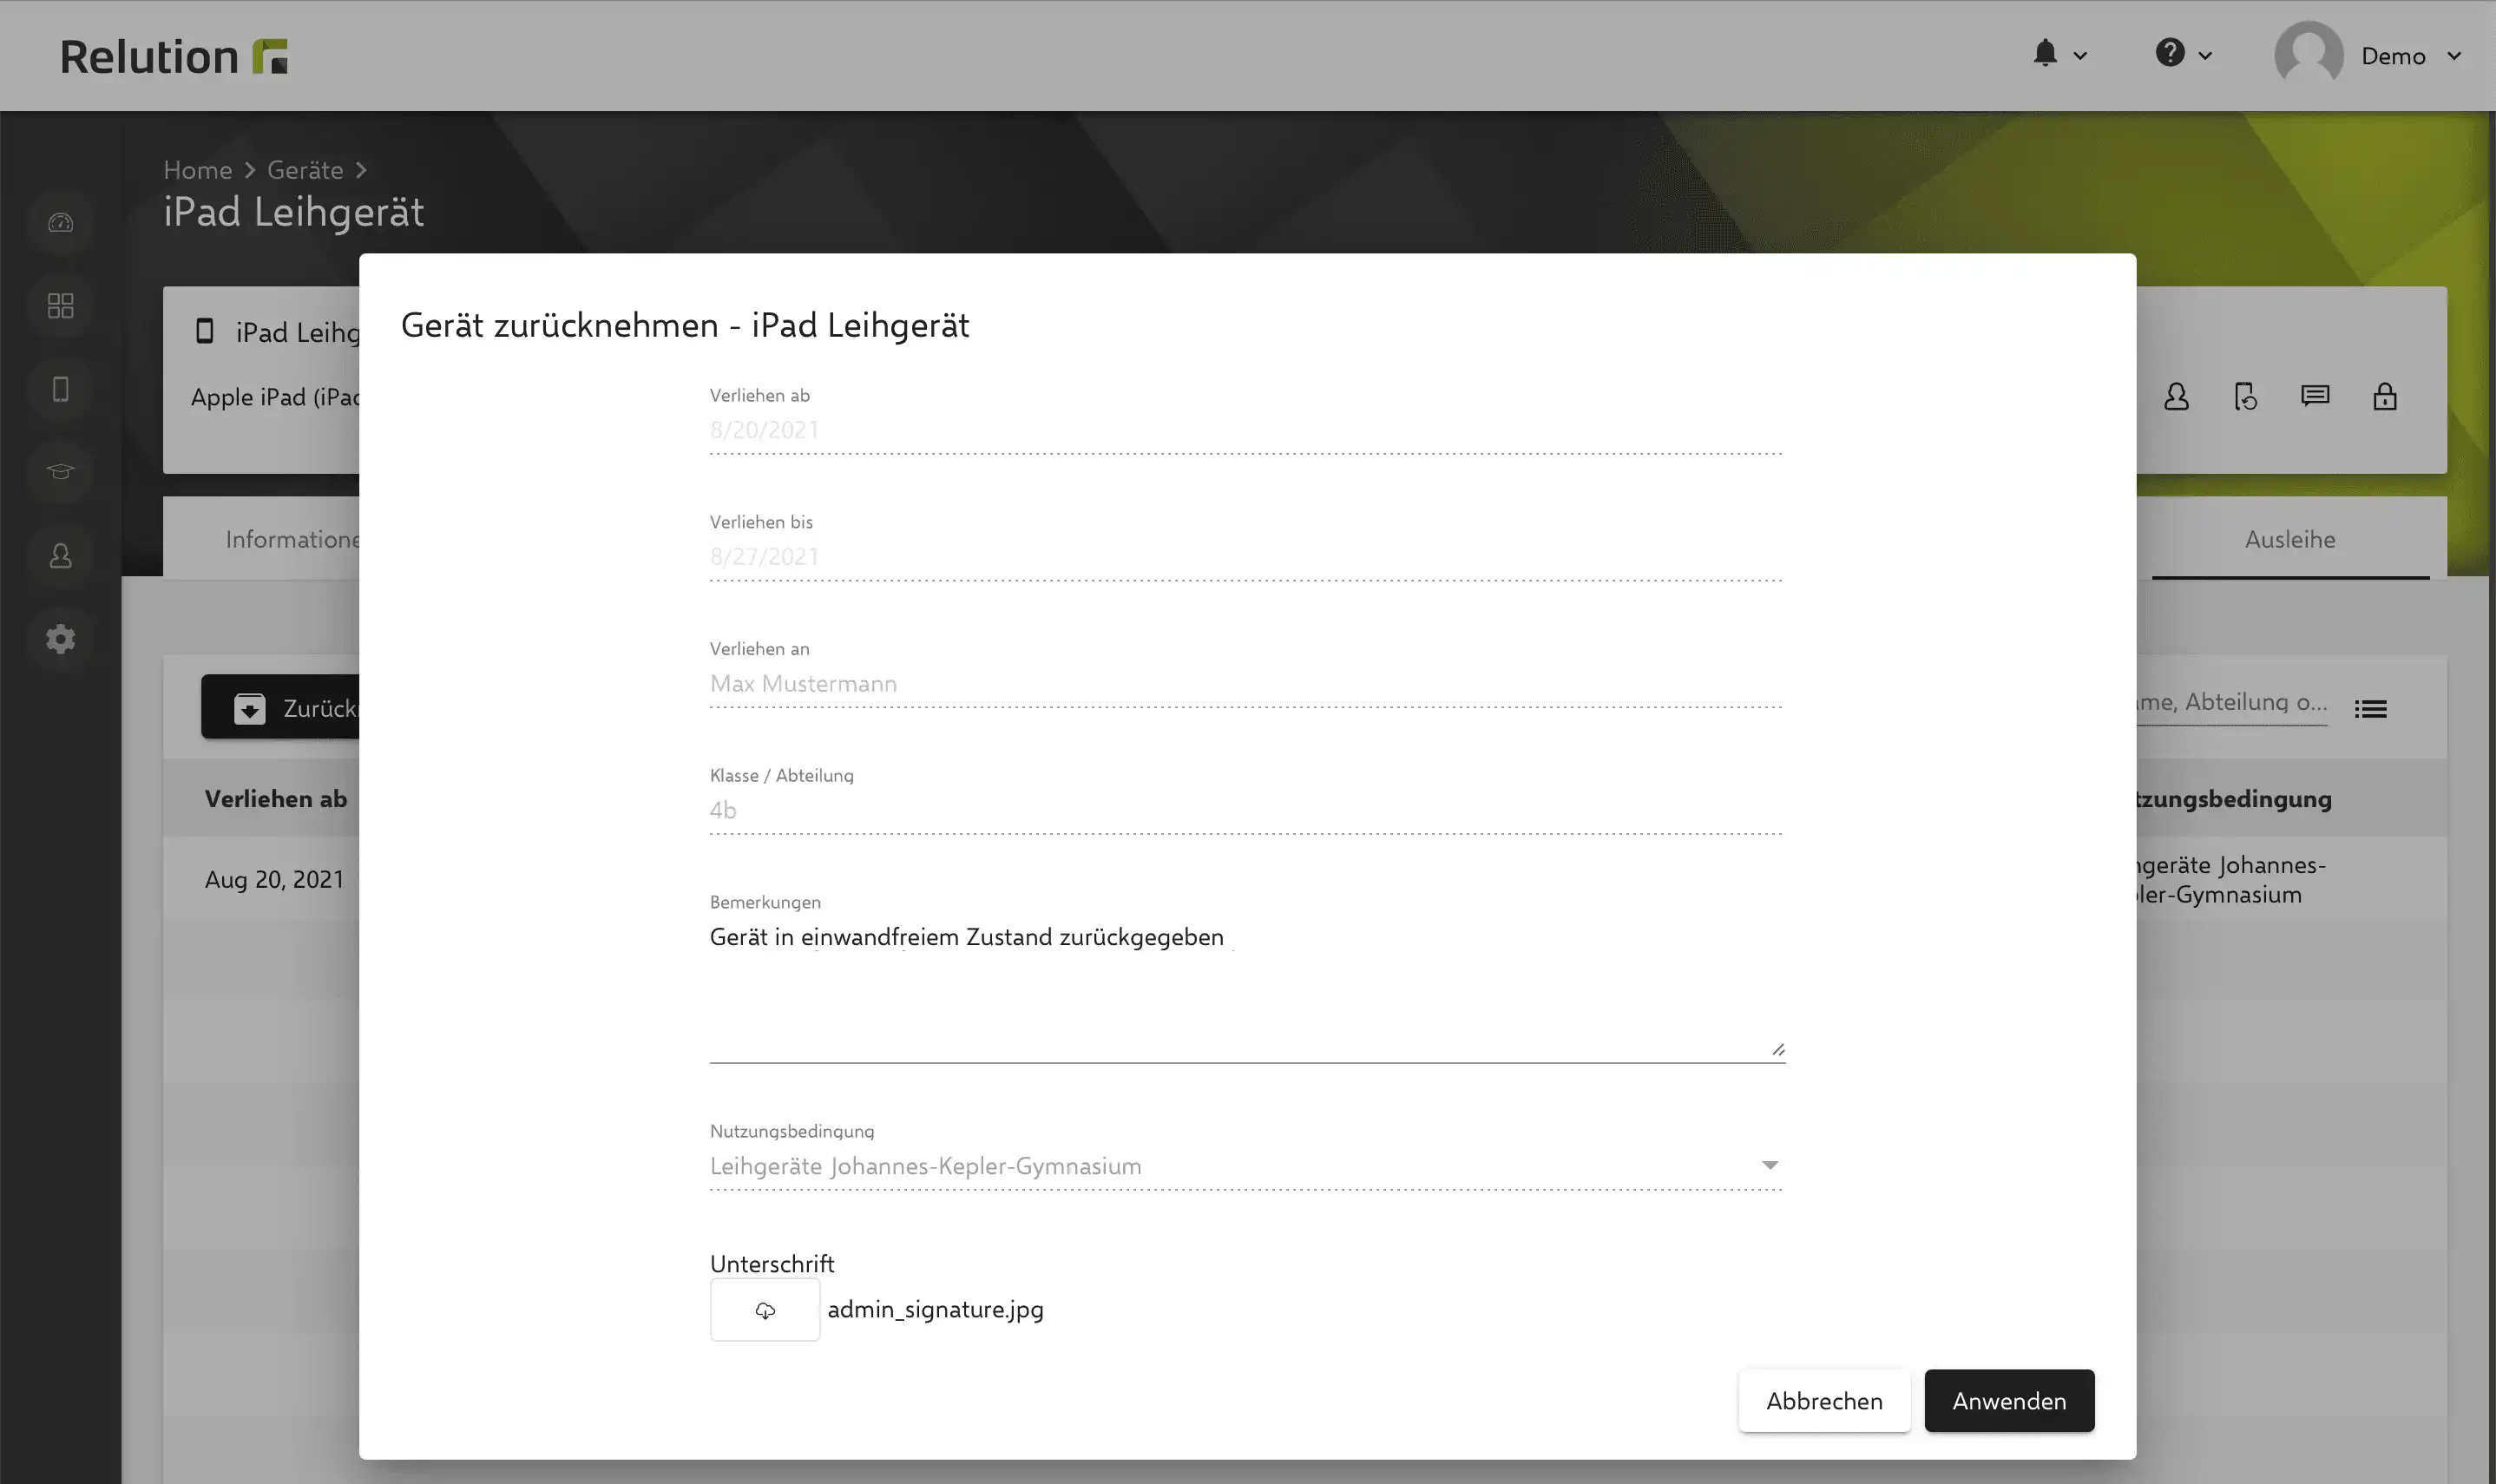Click the assign user icon in device card
This screenshot has height=1484, width=2496.
pyautogui.click(x=2176, y=397)
